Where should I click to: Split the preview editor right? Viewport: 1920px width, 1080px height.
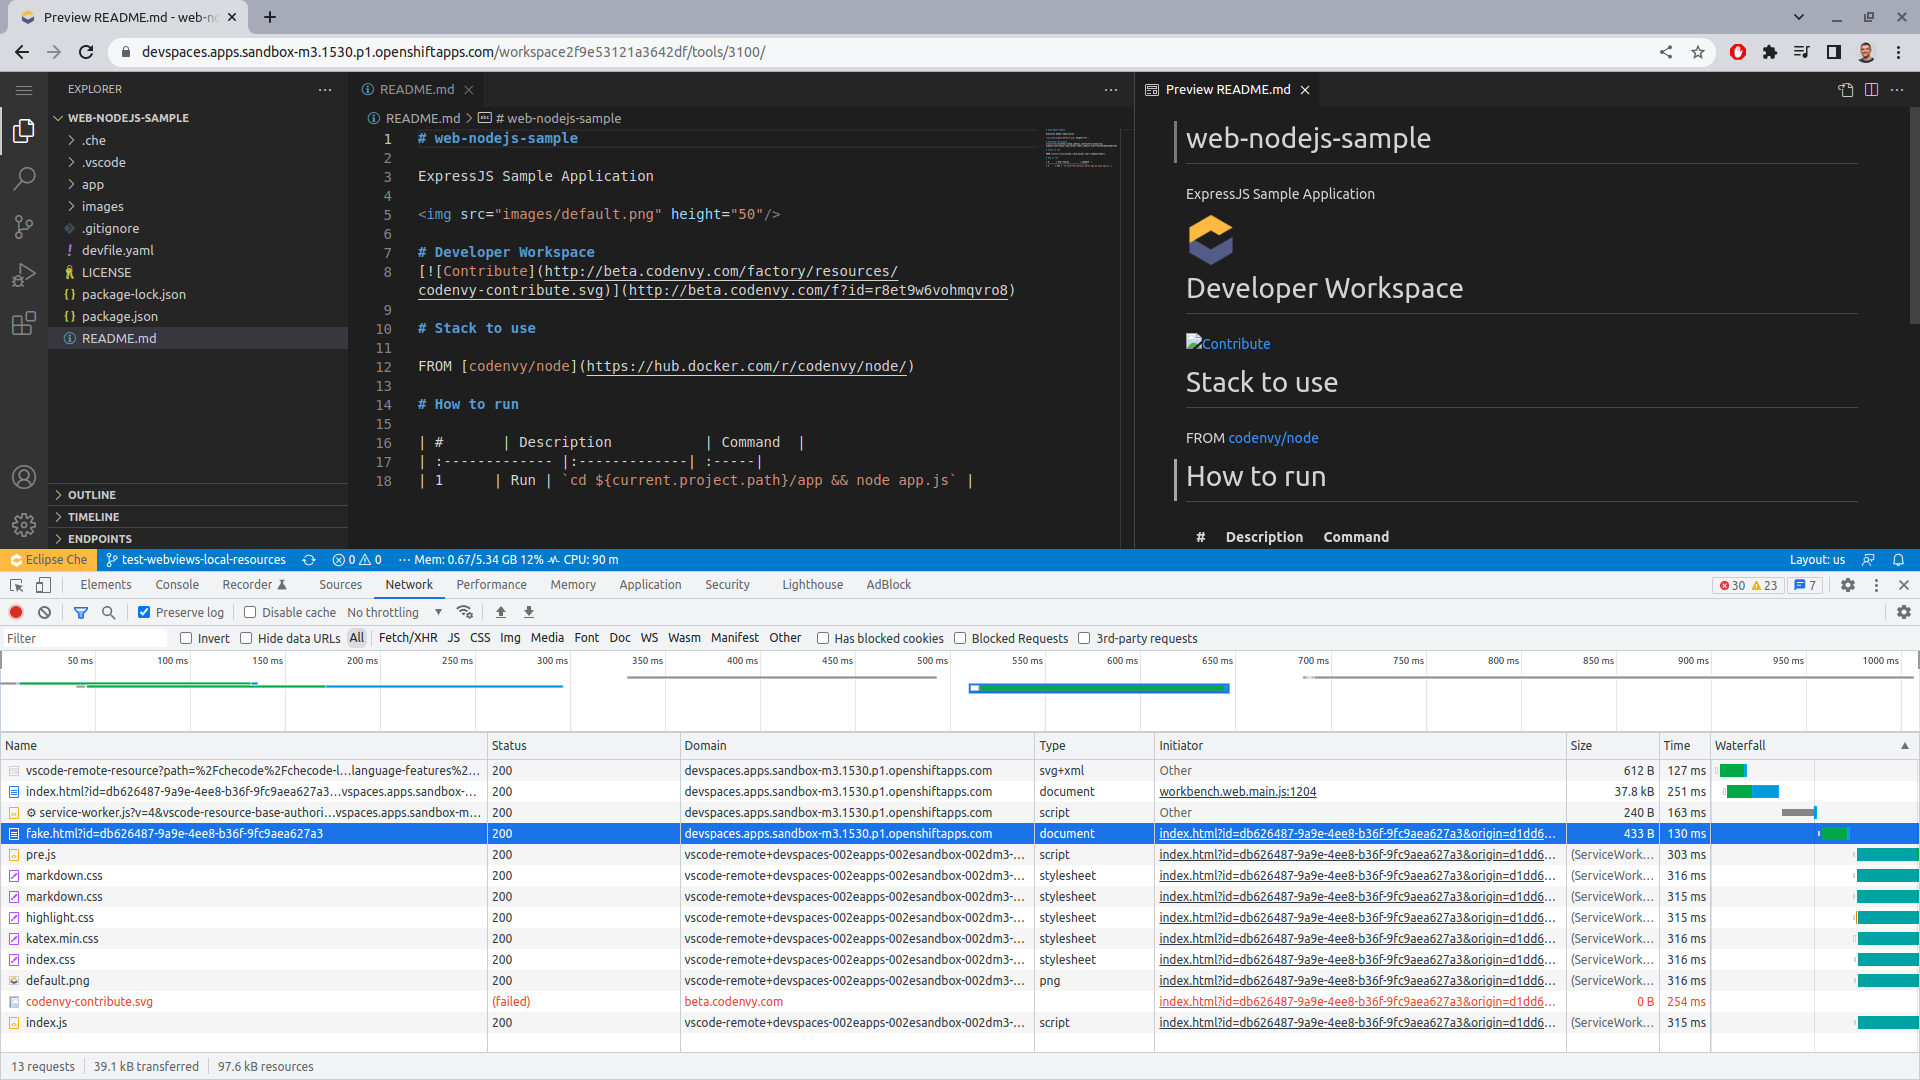click(x=1872, y=90)
